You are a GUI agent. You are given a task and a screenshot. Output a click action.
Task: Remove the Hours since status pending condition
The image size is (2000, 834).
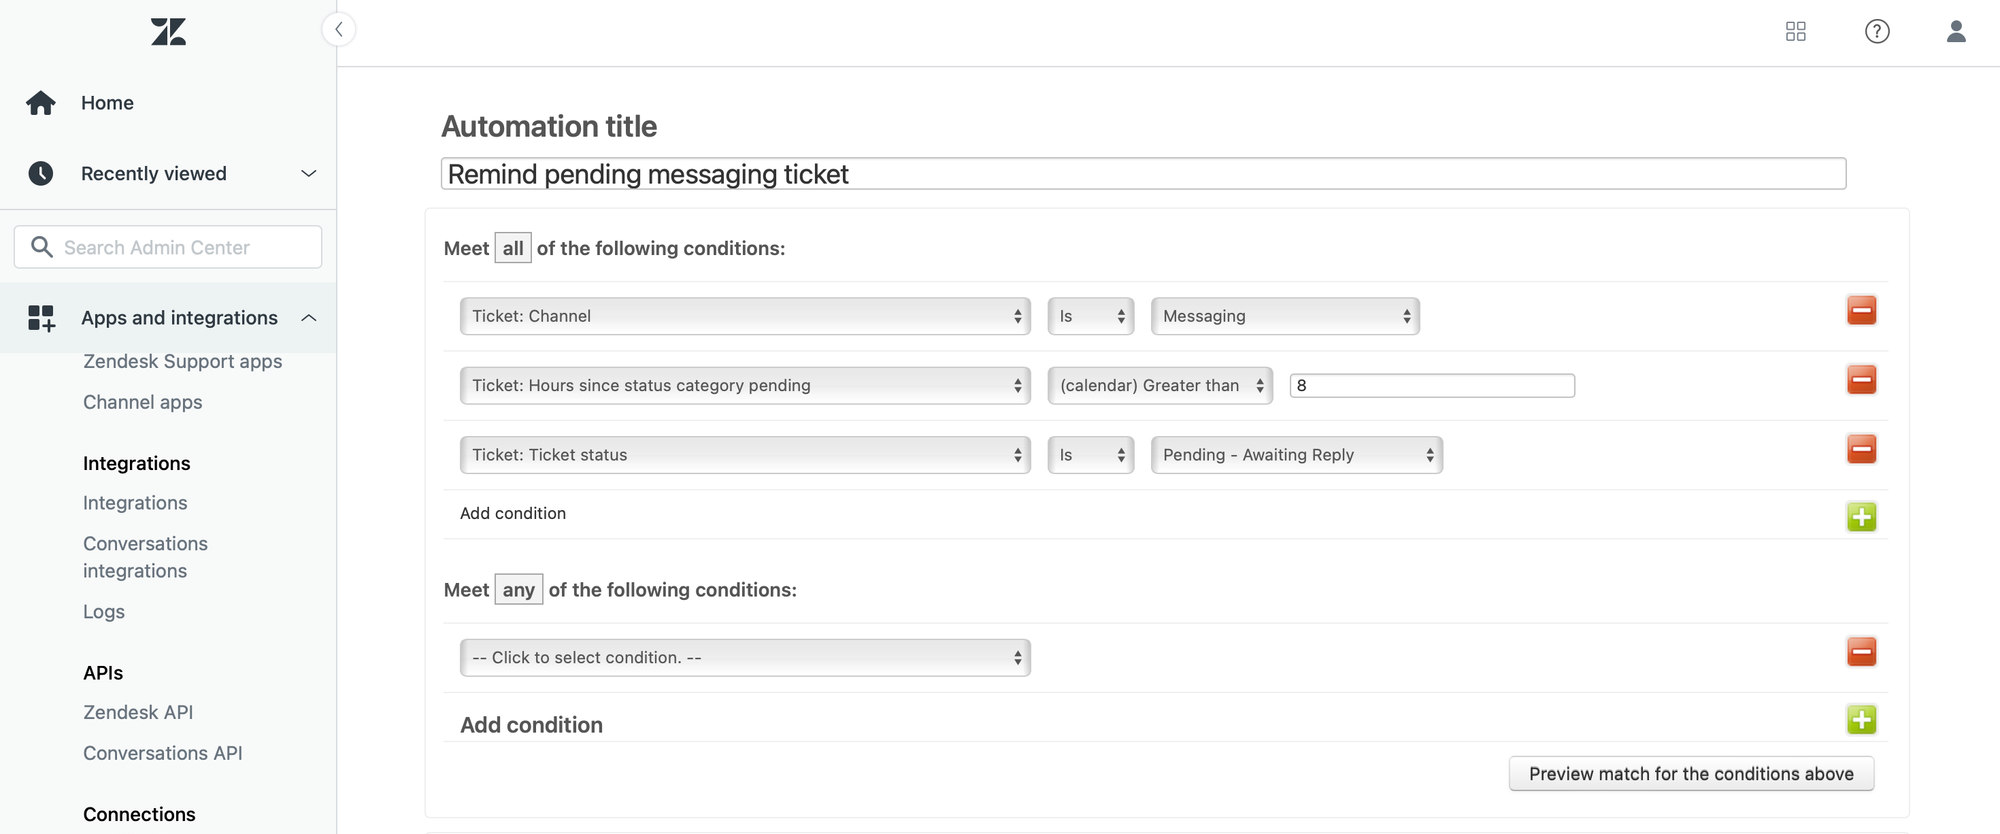[1861, 380]
